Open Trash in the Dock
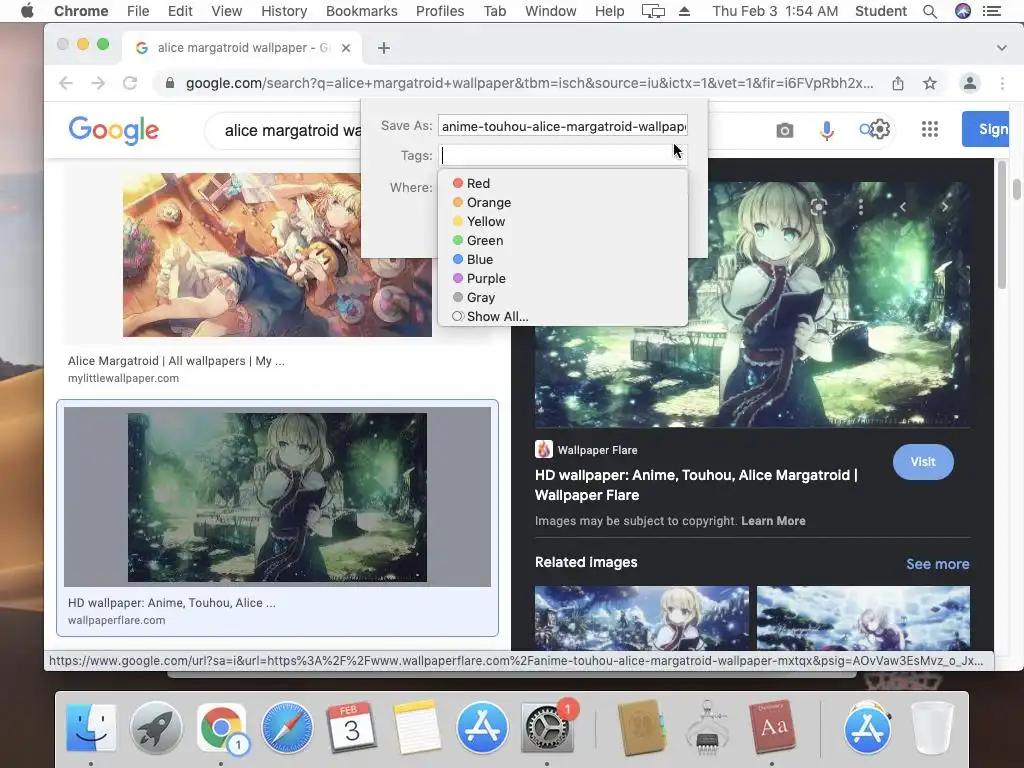This screenshot has width=1024, height=768. point(933,726)
